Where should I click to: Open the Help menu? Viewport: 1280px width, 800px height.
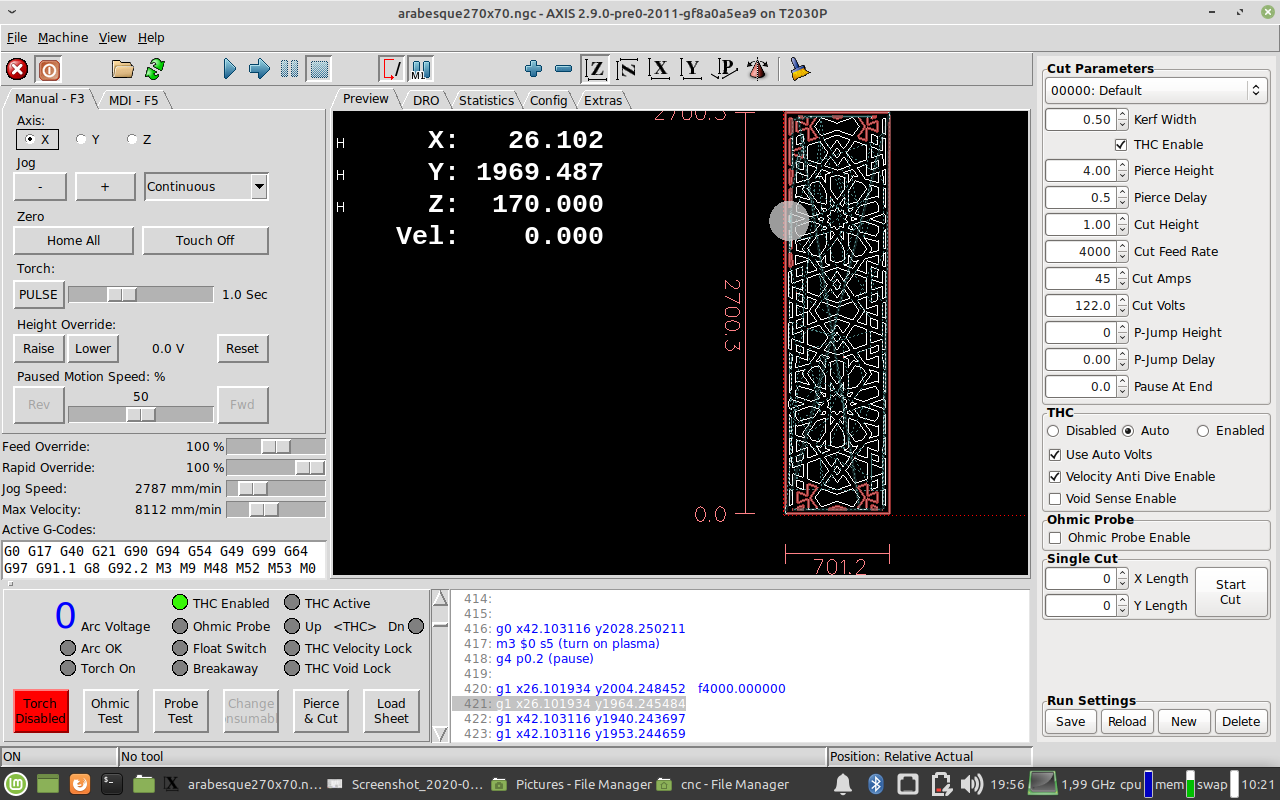[151, 37]
